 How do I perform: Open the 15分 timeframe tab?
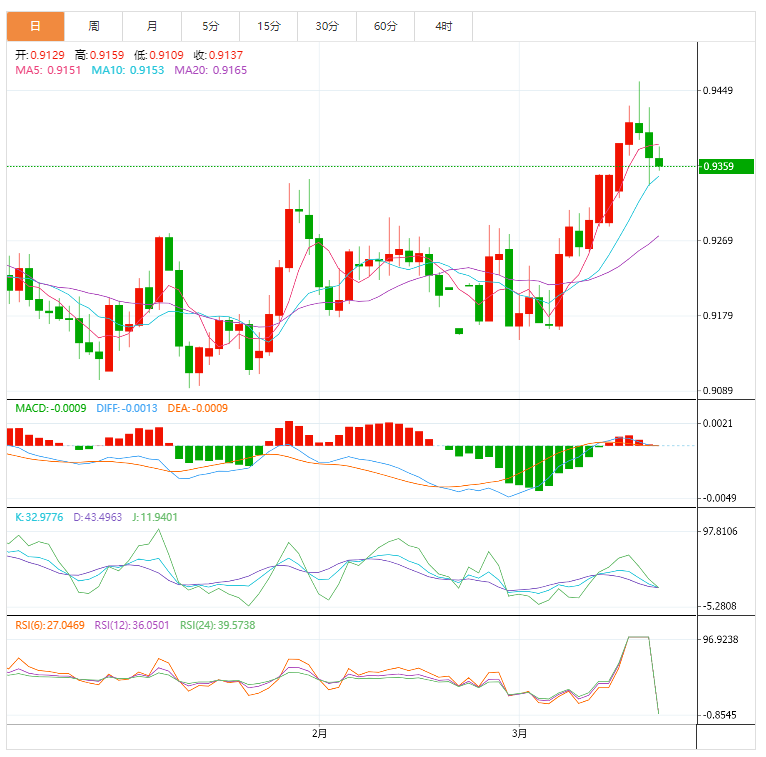click(x=269, y=26)
